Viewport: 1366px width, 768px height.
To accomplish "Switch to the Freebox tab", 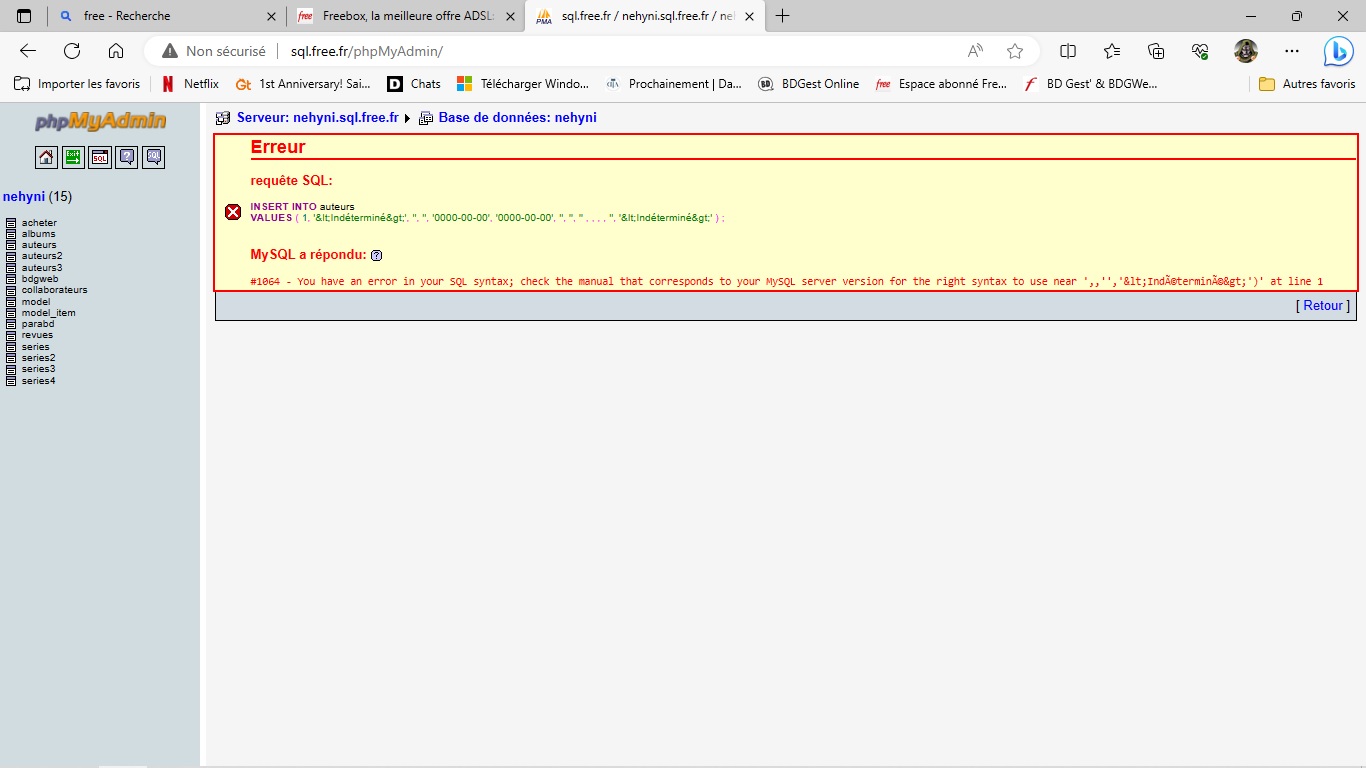I will pos(400,16).
